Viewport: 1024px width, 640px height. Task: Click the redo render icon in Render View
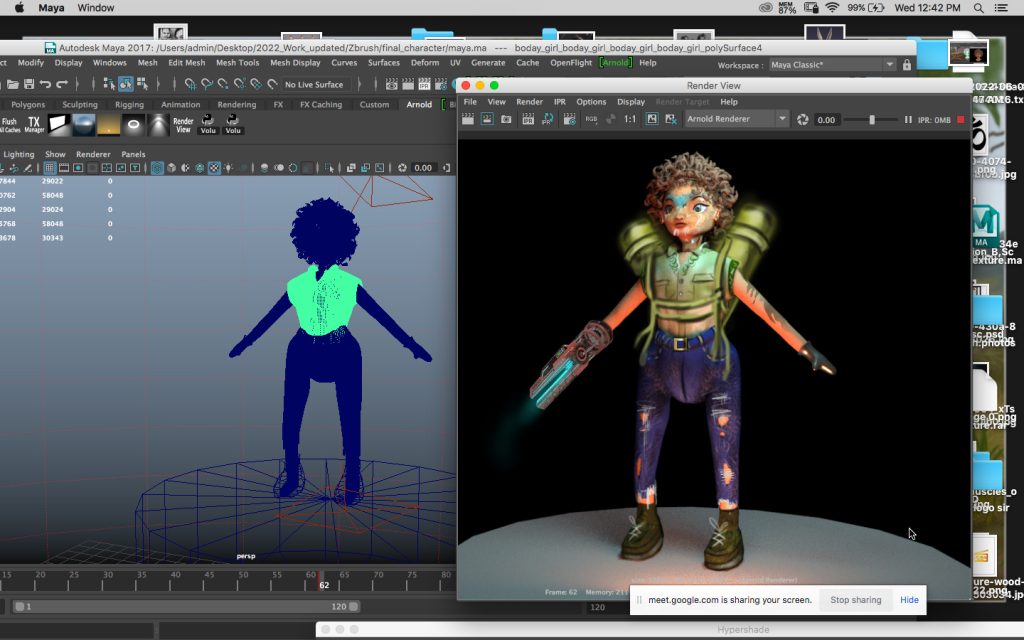point(468,119)
